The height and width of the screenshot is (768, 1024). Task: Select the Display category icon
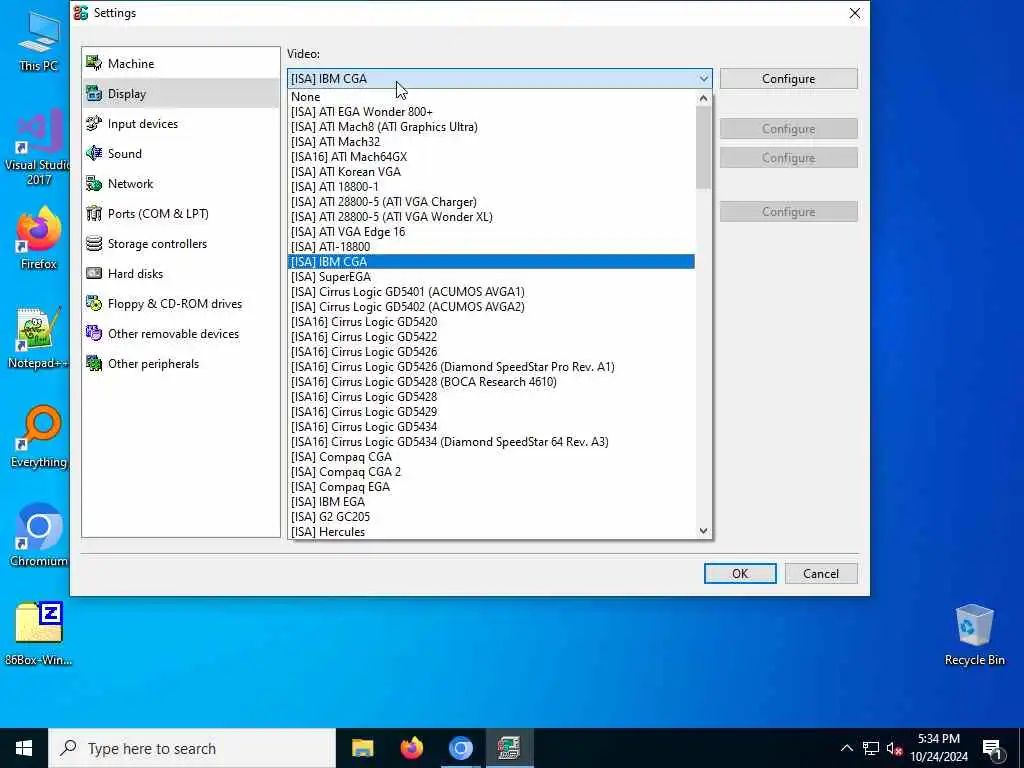[x=94, y=93]
